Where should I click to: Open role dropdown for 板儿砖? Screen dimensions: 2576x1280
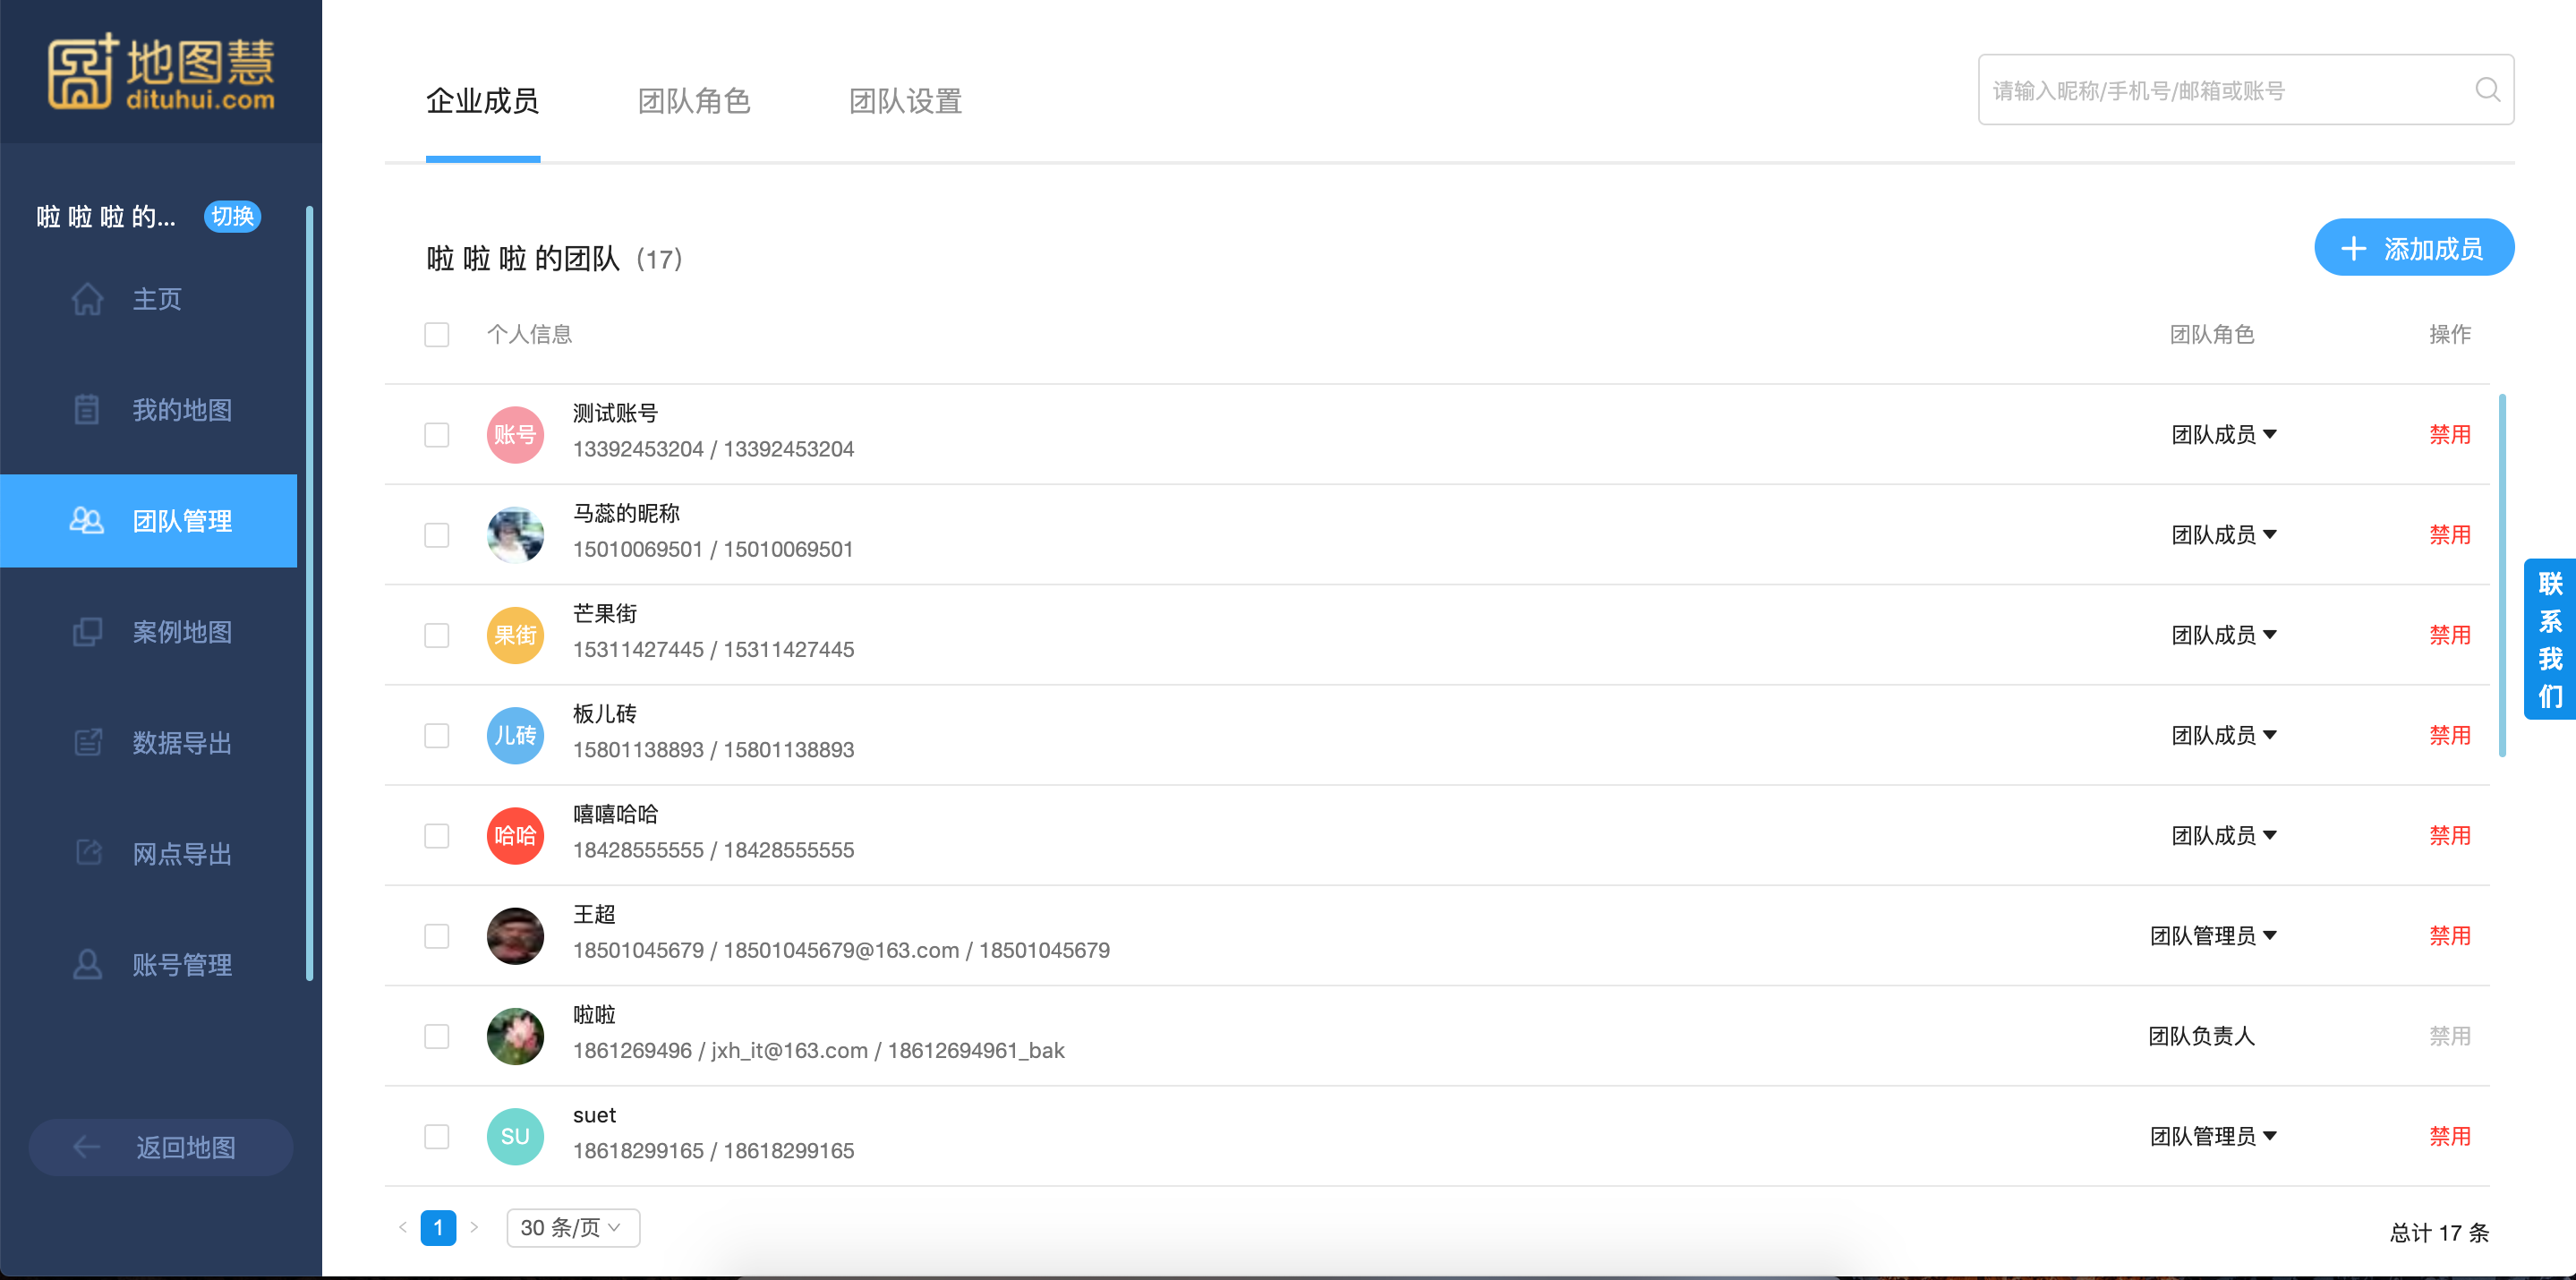2224,736
